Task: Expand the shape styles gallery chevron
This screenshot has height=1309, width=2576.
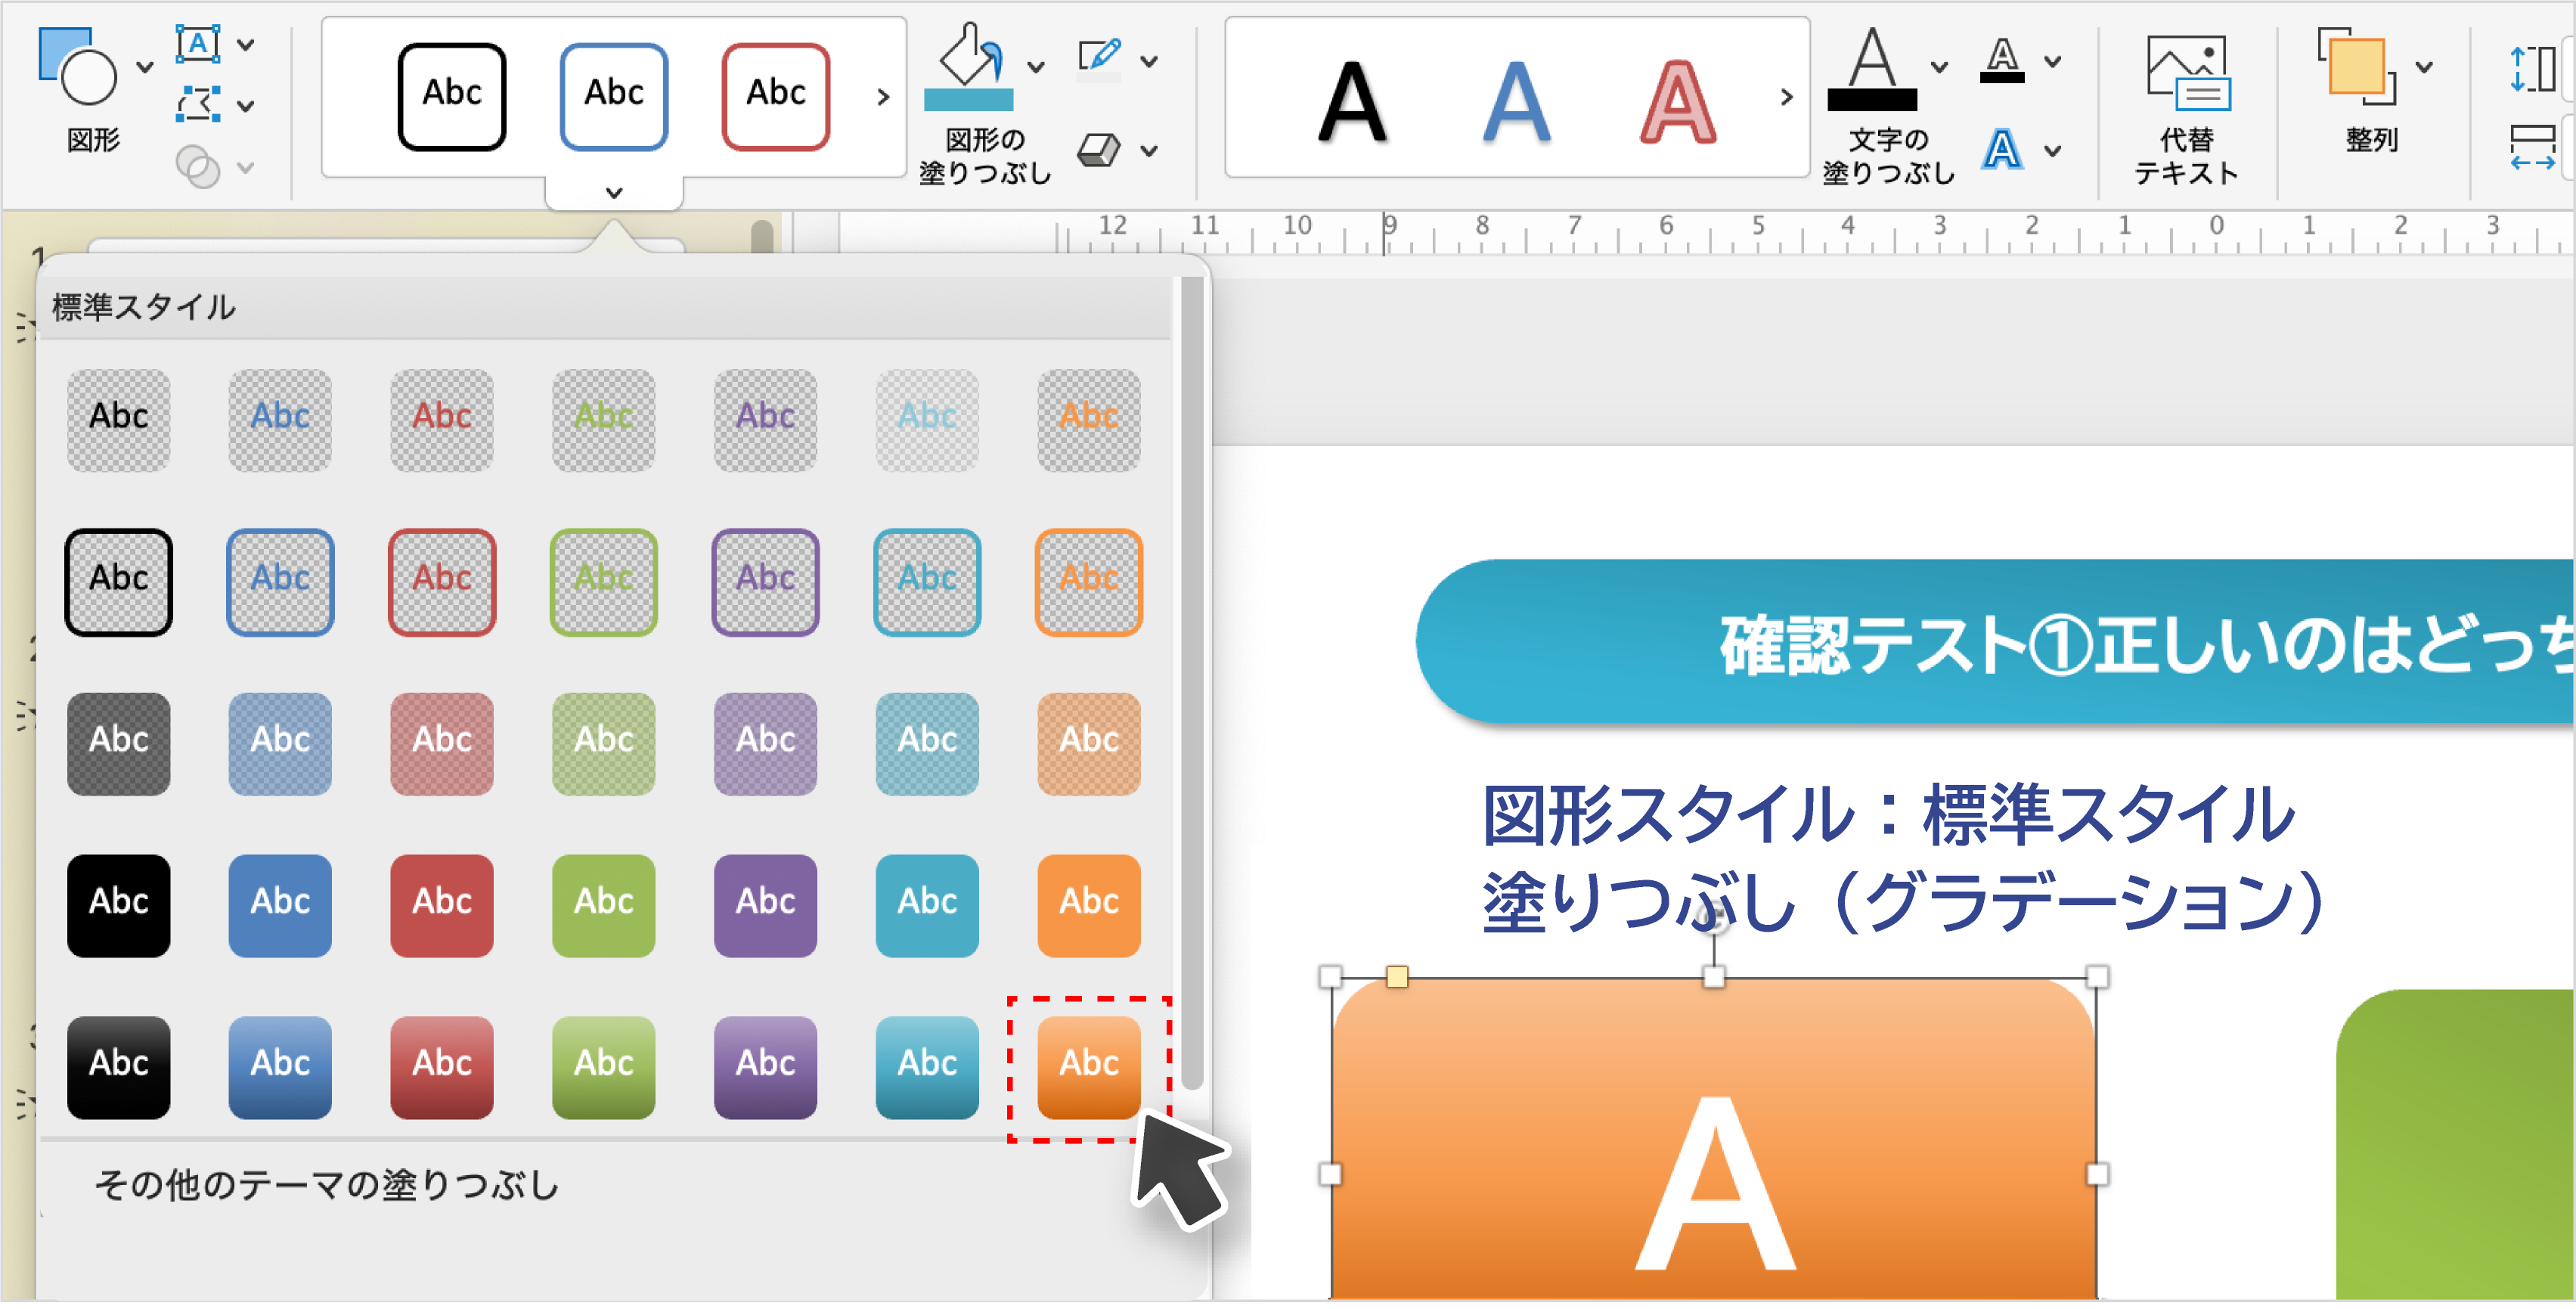Action: coord(614,192)
